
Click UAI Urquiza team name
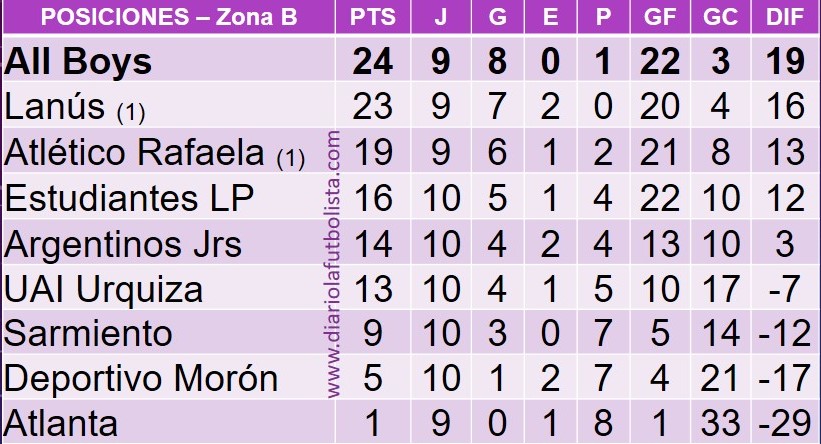pyautogui.click(x=103, y=289)
